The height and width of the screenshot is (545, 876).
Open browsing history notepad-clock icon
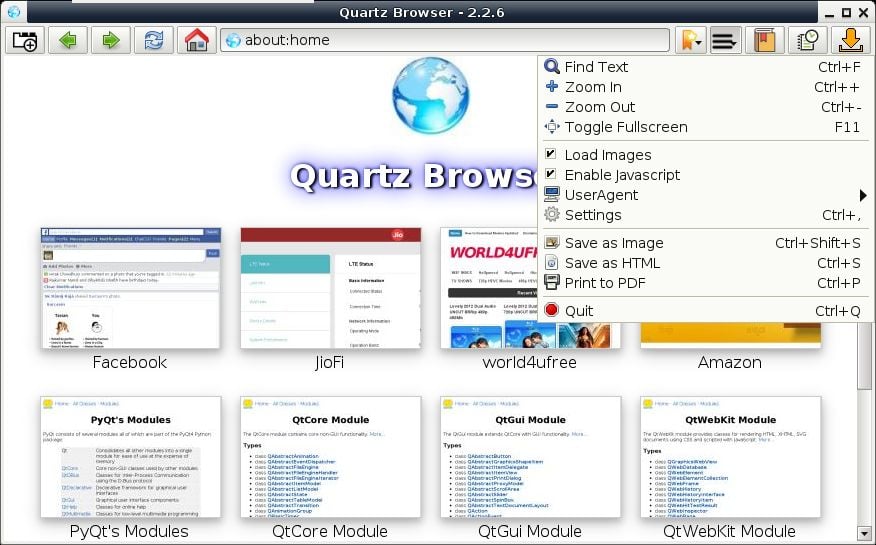pos(807,40)
